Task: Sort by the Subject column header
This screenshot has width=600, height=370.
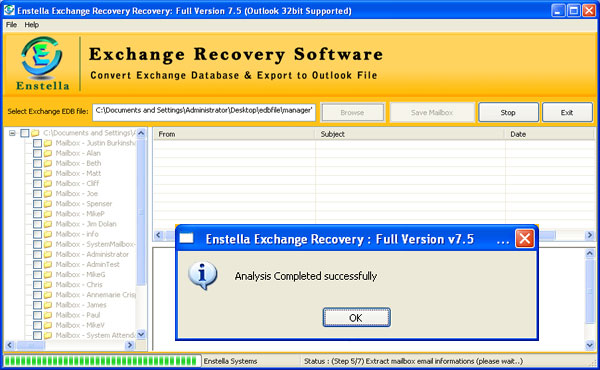Action: coord(410,134)
